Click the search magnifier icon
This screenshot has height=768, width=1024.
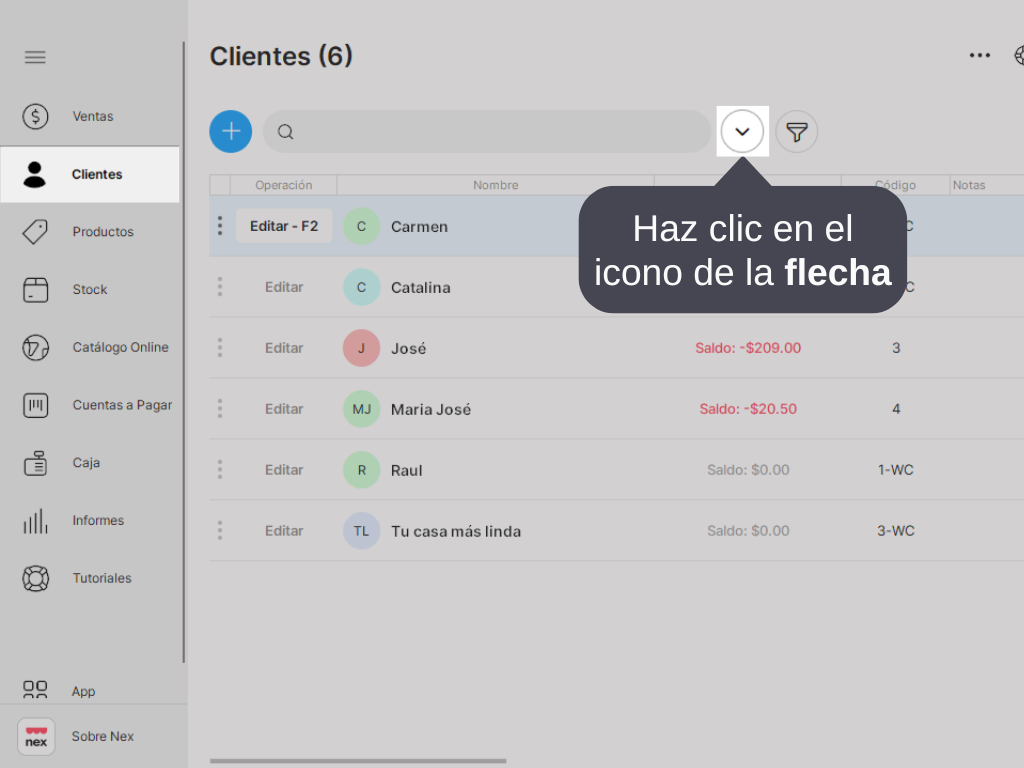coord(285,132)
